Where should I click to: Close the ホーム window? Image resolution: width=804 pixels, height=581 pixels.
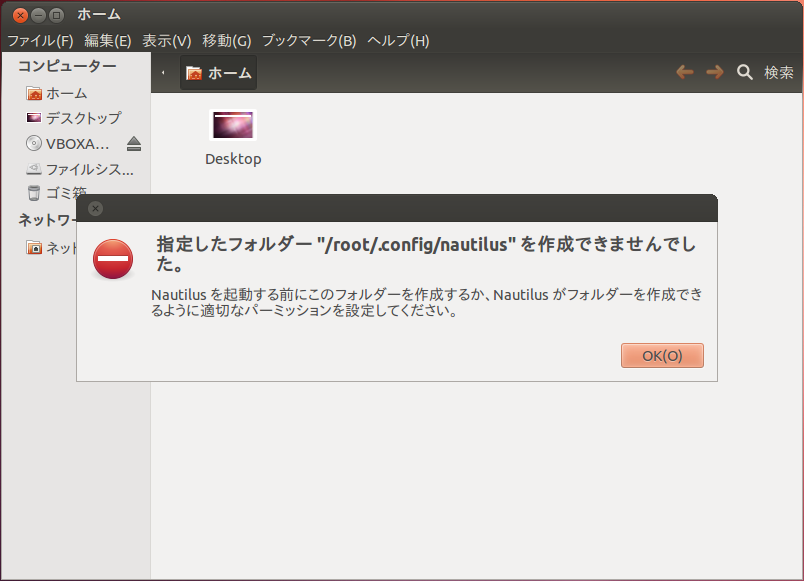tap(20, 15)
